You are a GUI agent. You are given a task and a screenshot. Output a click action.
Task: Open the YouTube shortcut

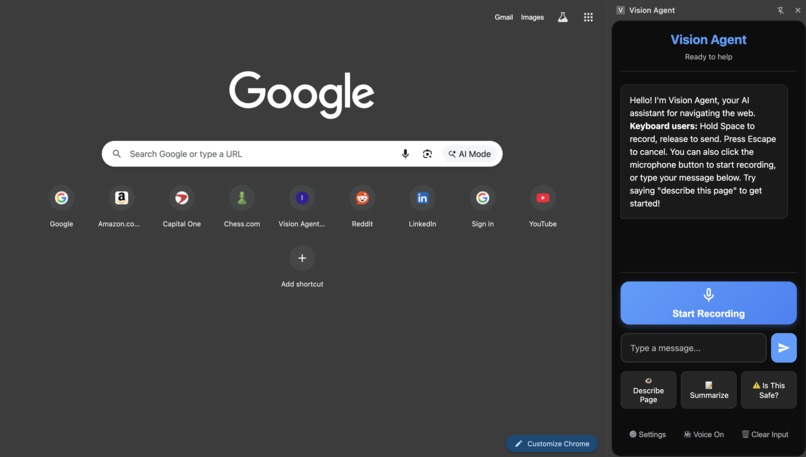pyautogui.click(x=542, y=207)
